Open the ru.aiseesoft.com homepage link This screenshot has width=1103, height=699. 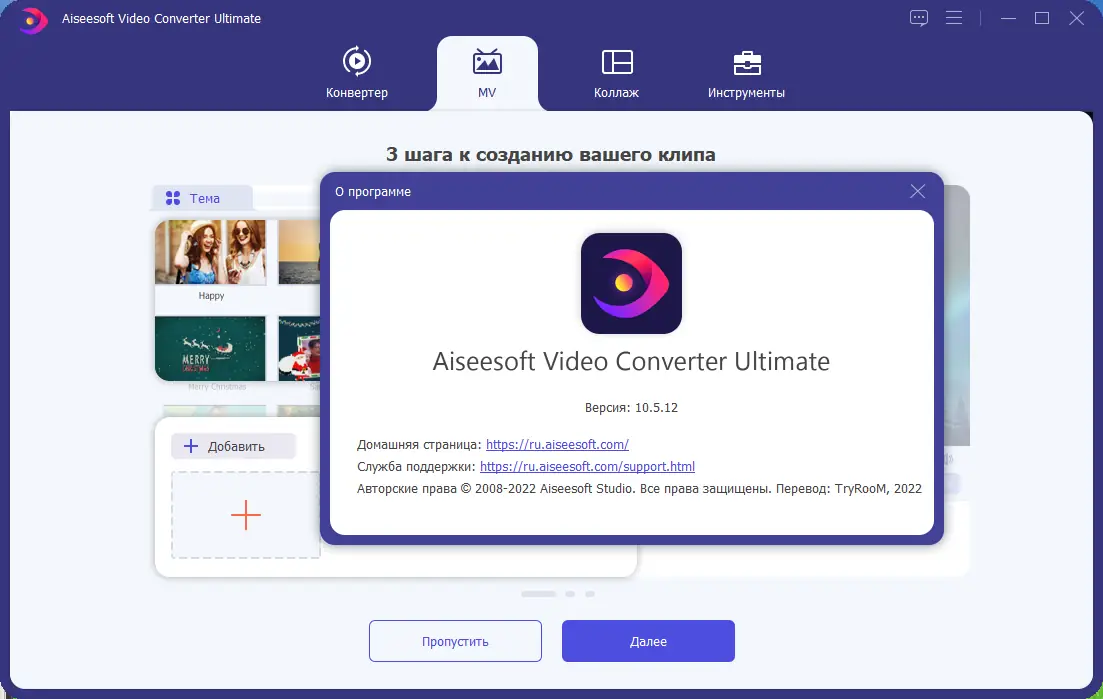(x=557, y=444)
